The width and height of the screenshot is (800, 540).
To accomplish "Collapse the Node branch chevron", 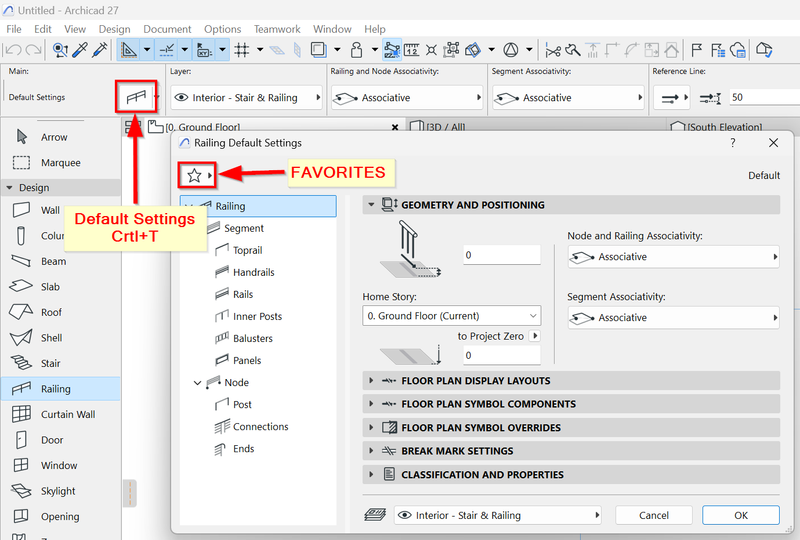I will [197, 383].
